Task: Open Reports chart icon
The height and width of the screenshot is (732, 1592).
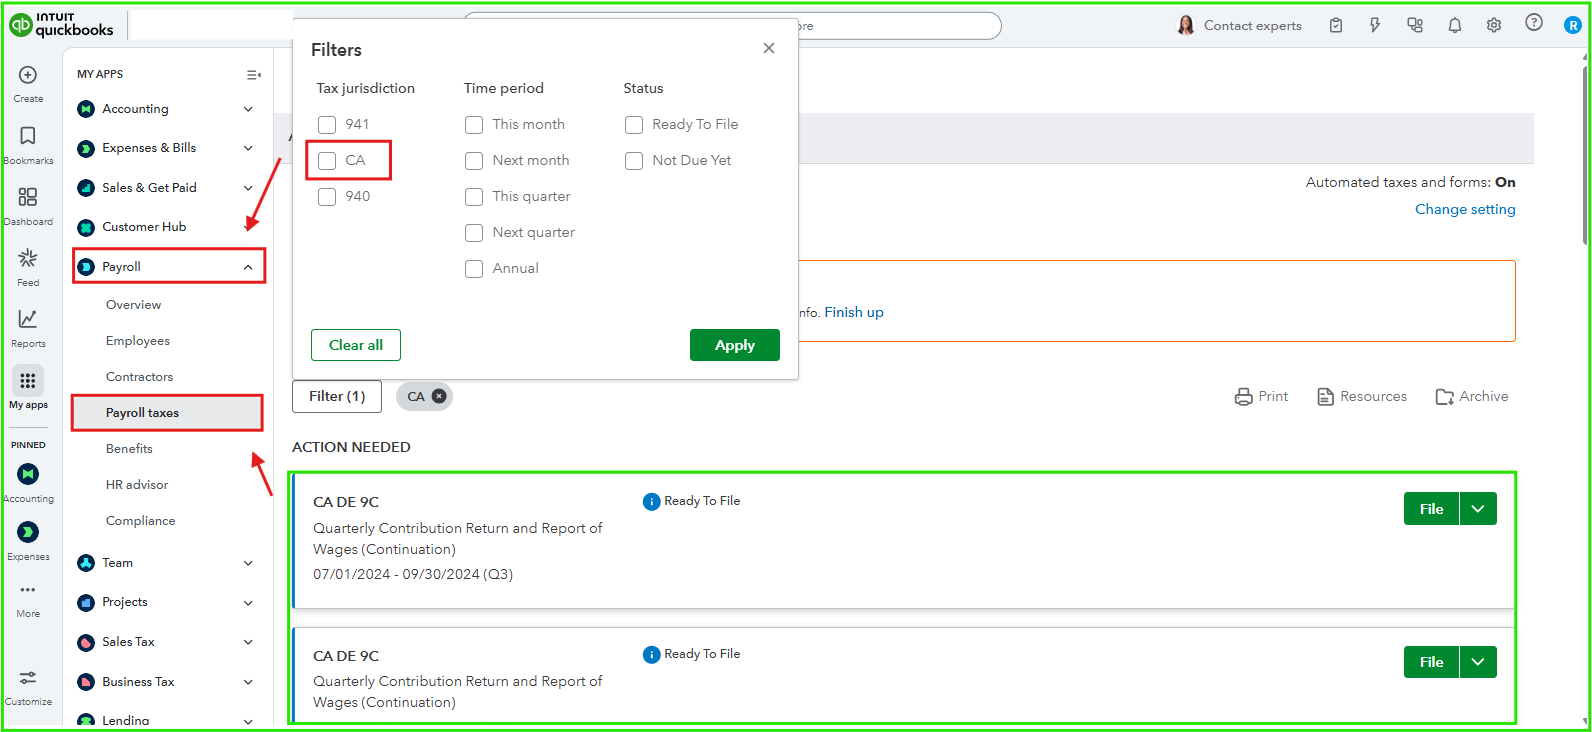Action: pos(28,319)
